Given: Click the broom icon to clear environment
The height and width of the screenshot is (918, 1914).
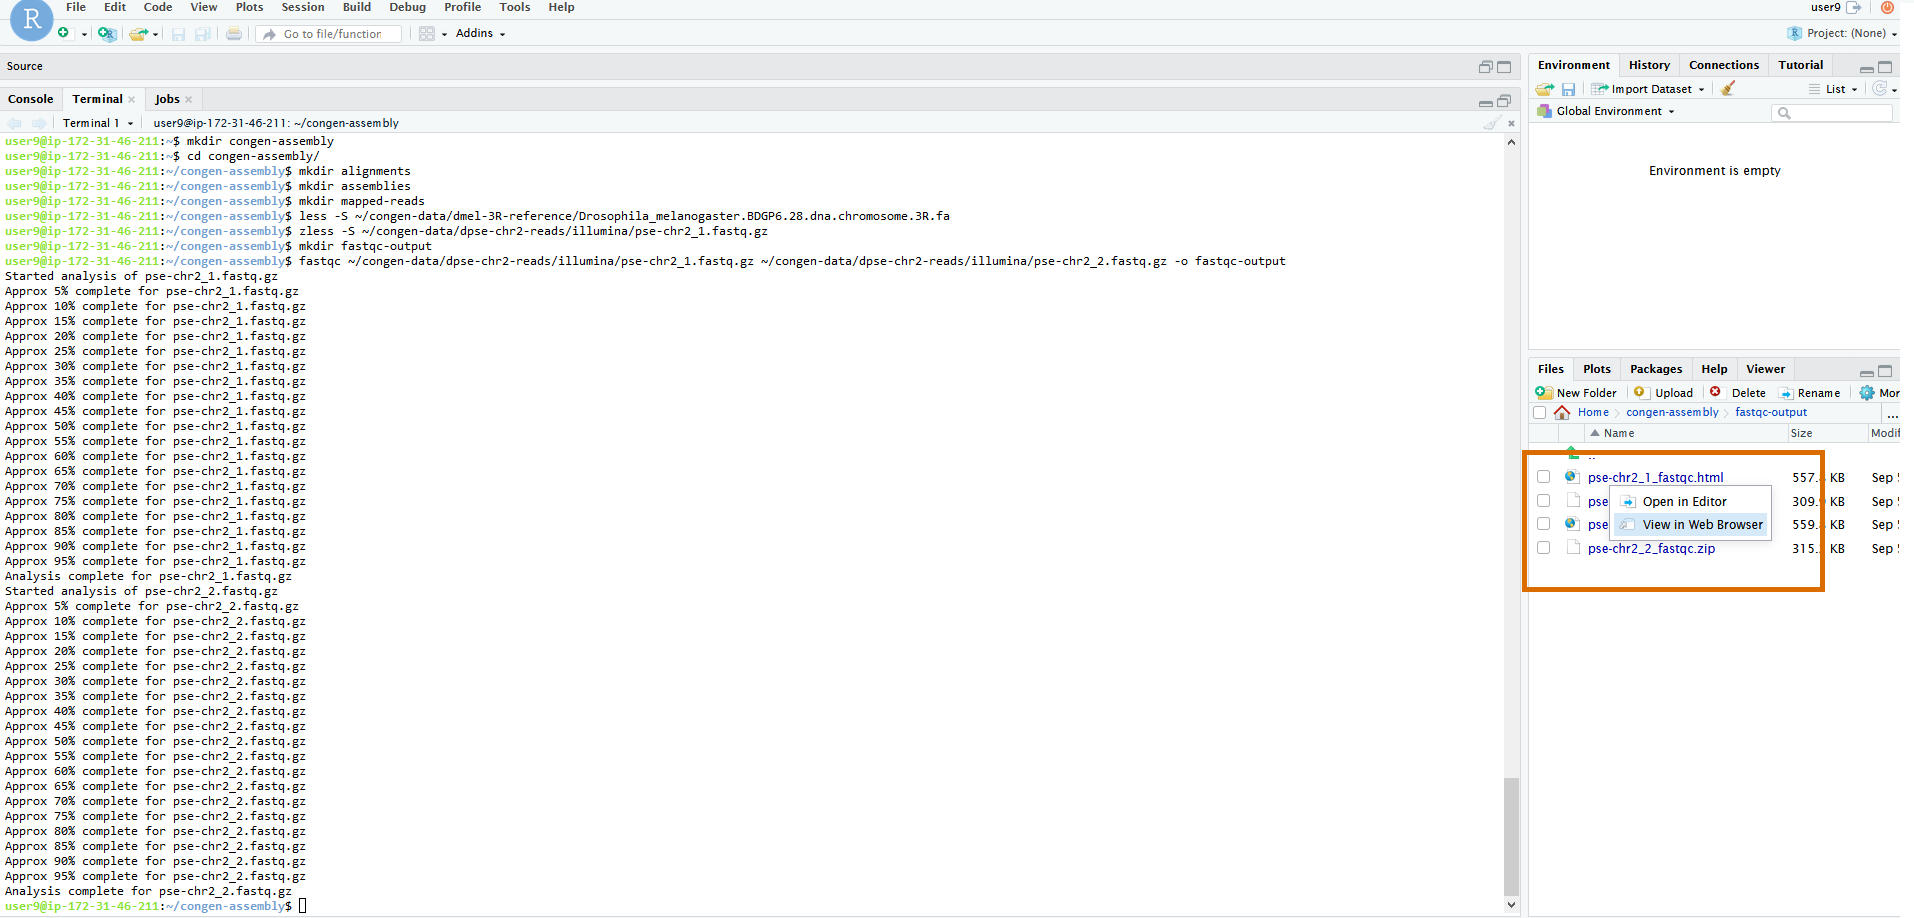Looking at the screenshot, I should coord(1728,89).
